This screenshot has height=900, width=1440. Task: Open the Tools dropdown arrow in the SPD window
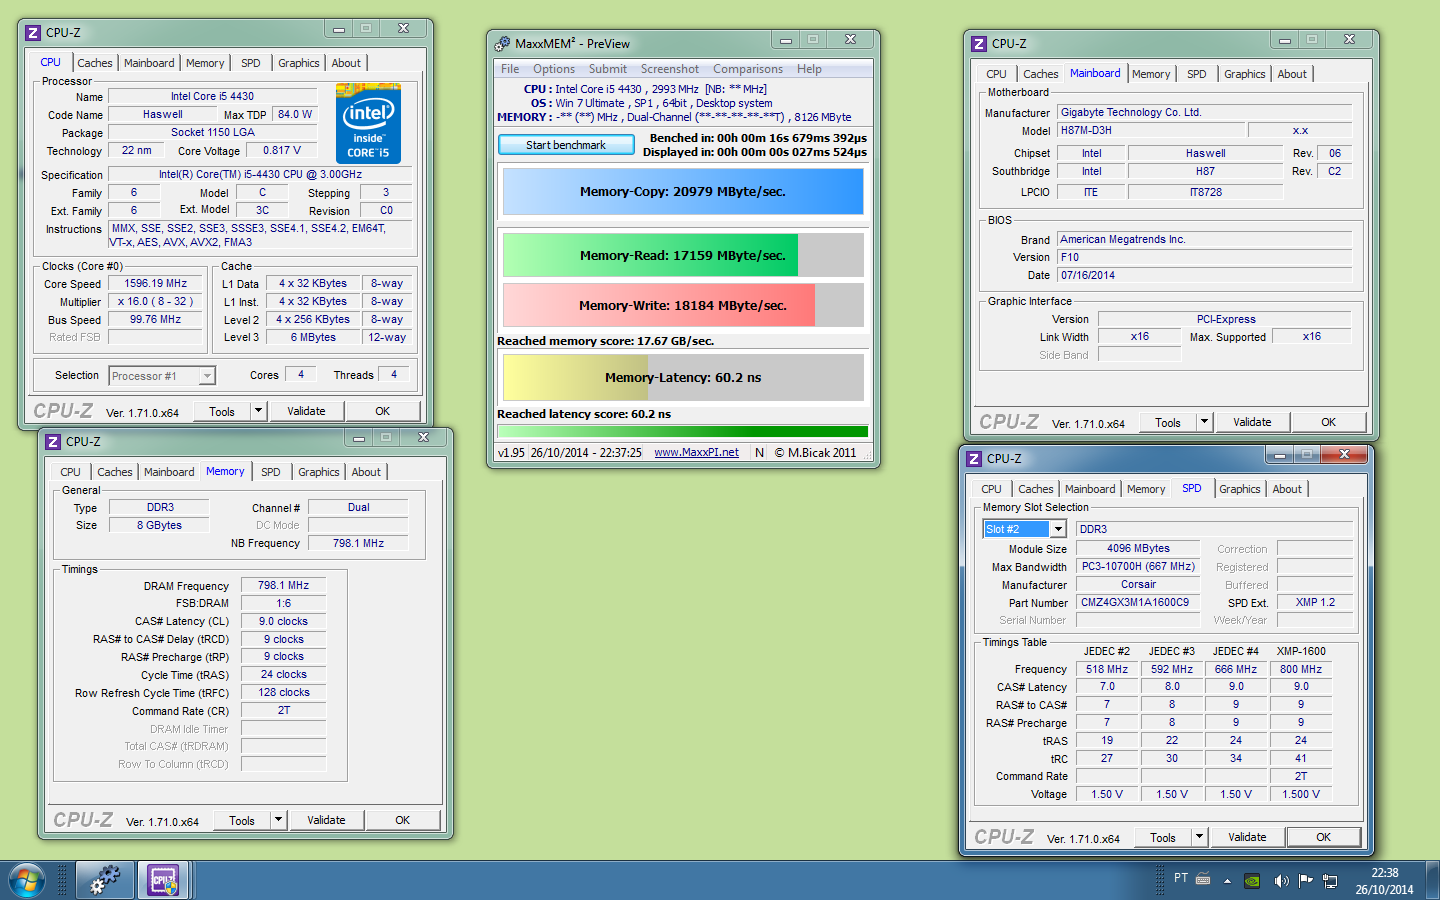(1199, 837)
